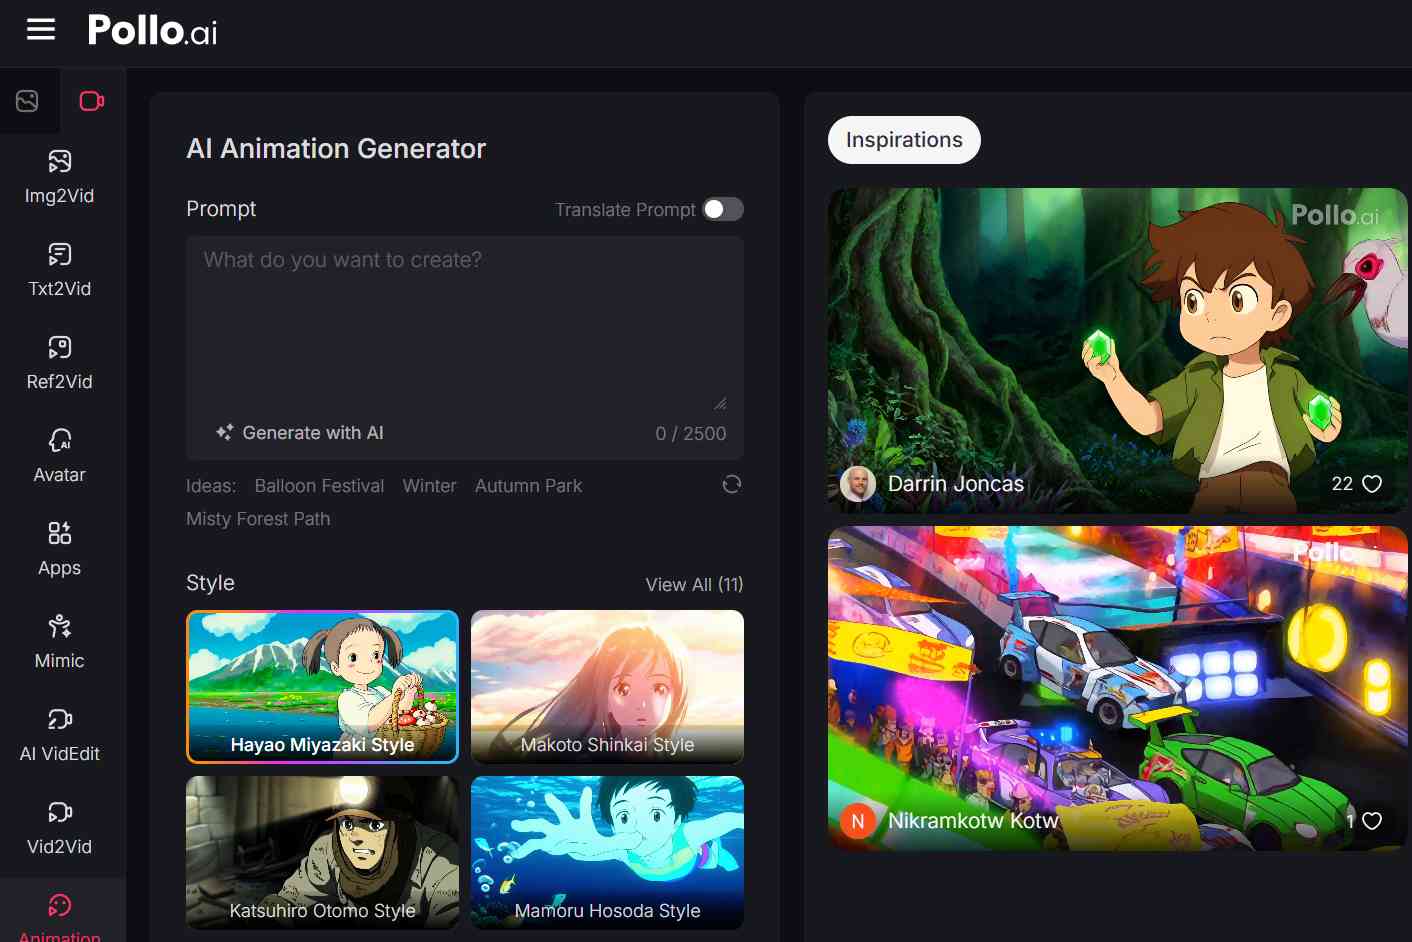The width and height of the screenshot is (1412, 942).
Task: Select the video generation tab icon
Action: [92, 101]
